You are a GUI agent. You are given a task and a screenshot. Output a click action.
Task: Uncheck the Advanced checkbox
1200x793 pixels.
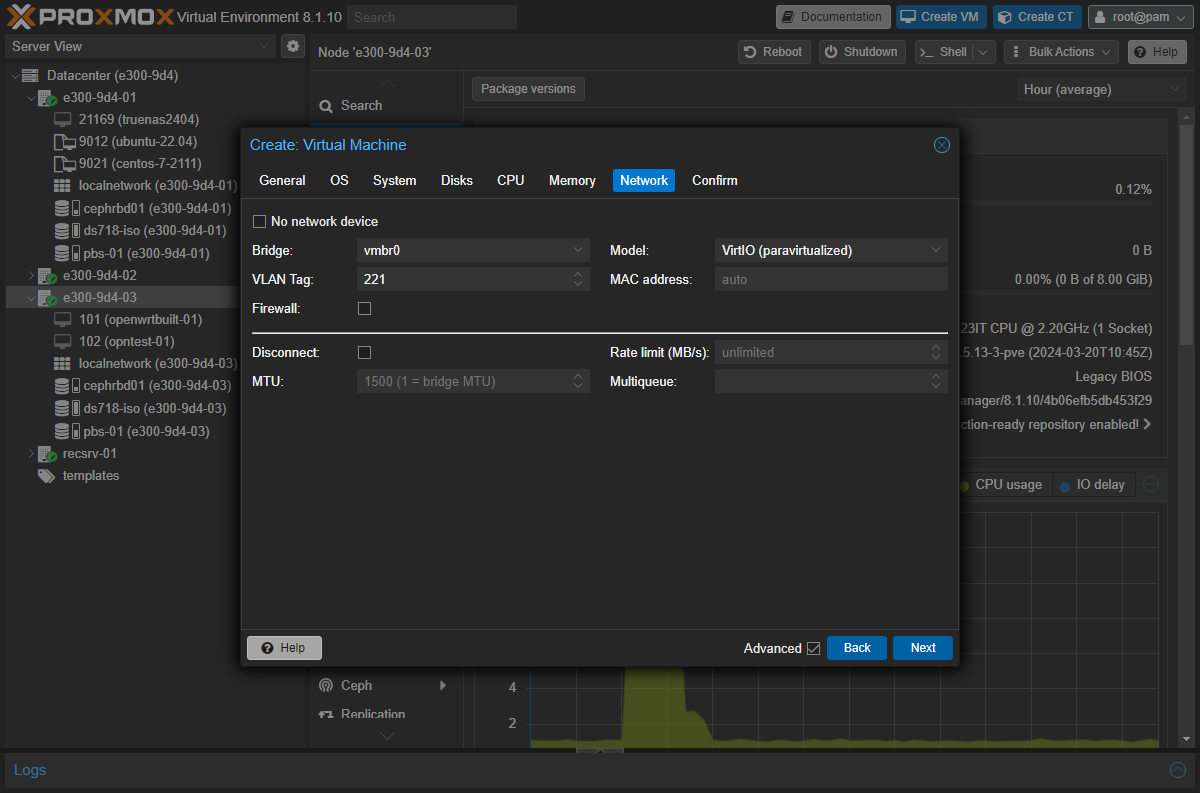coord(813,649)
